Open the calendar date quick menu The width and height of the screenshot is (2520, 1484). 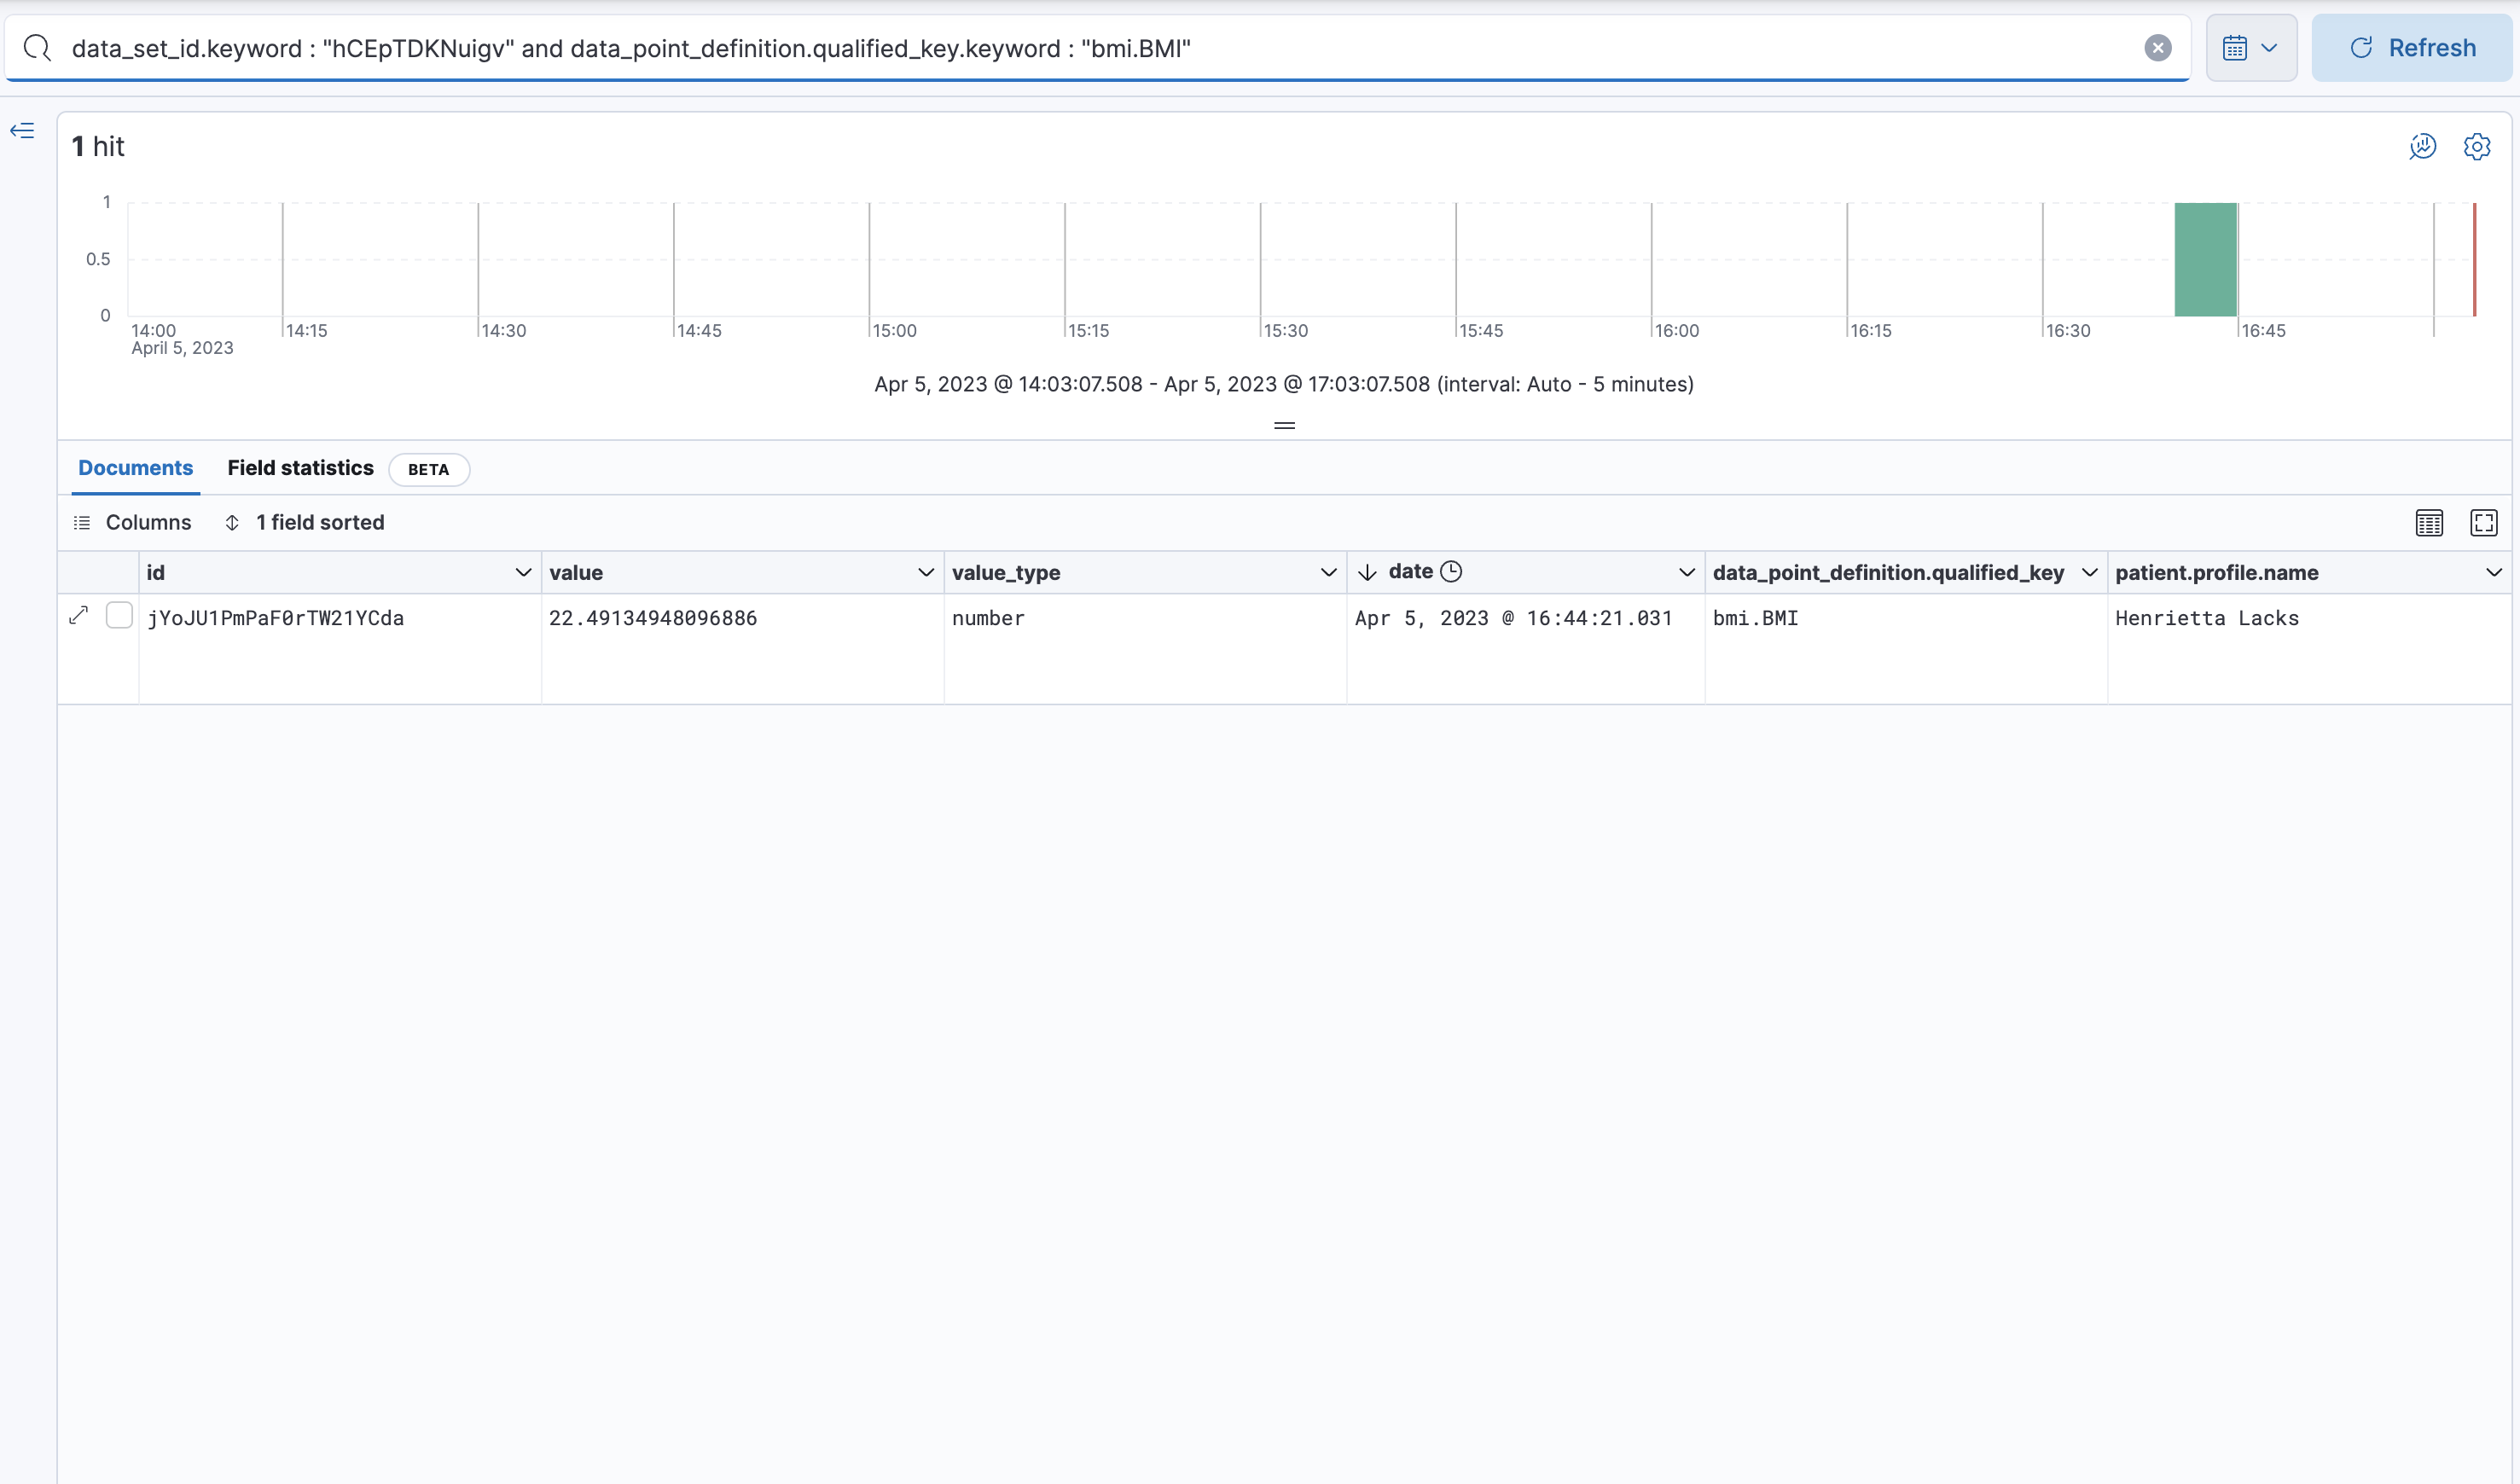tap(2251, 48)
